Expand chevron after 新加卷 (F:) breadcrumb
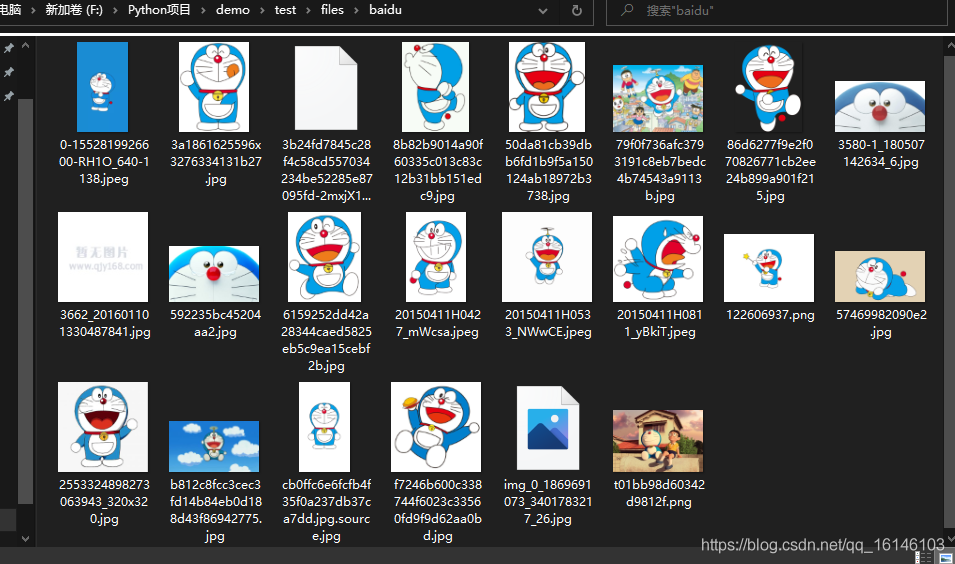Screen dimensions: 955x564 click(x=115, y=10)
